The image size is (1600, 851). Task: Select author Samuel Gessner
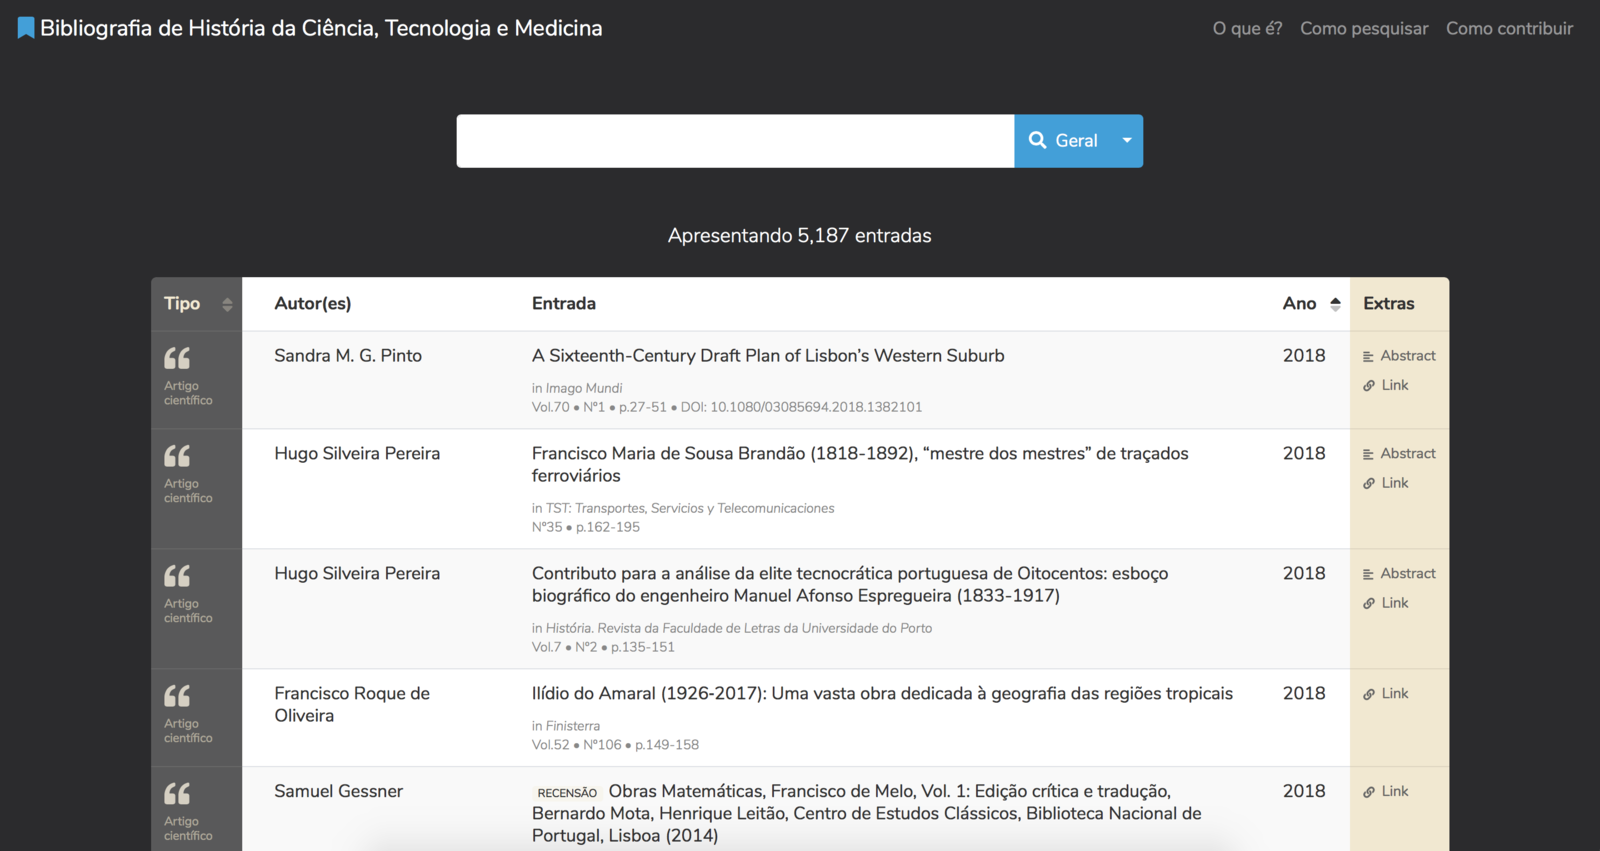(x=339, y=792)
